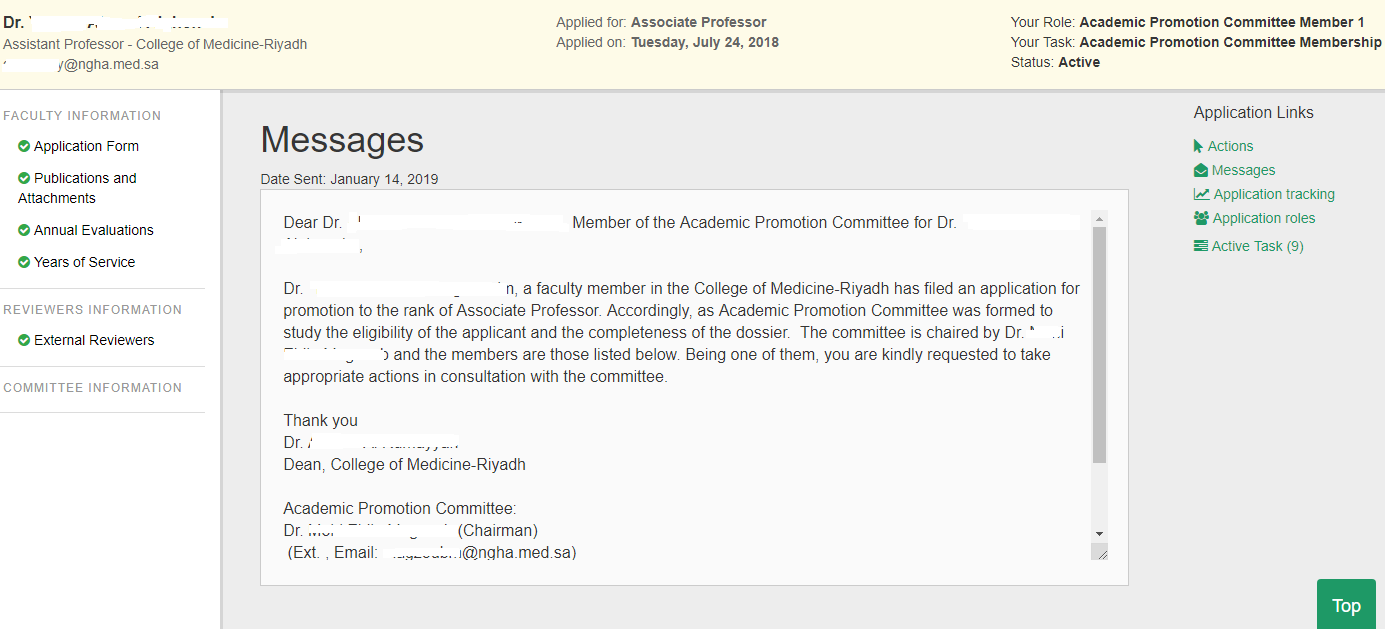Click green check icon beside Application Form
Viewport: 1385px width, 629px height.
24,146
